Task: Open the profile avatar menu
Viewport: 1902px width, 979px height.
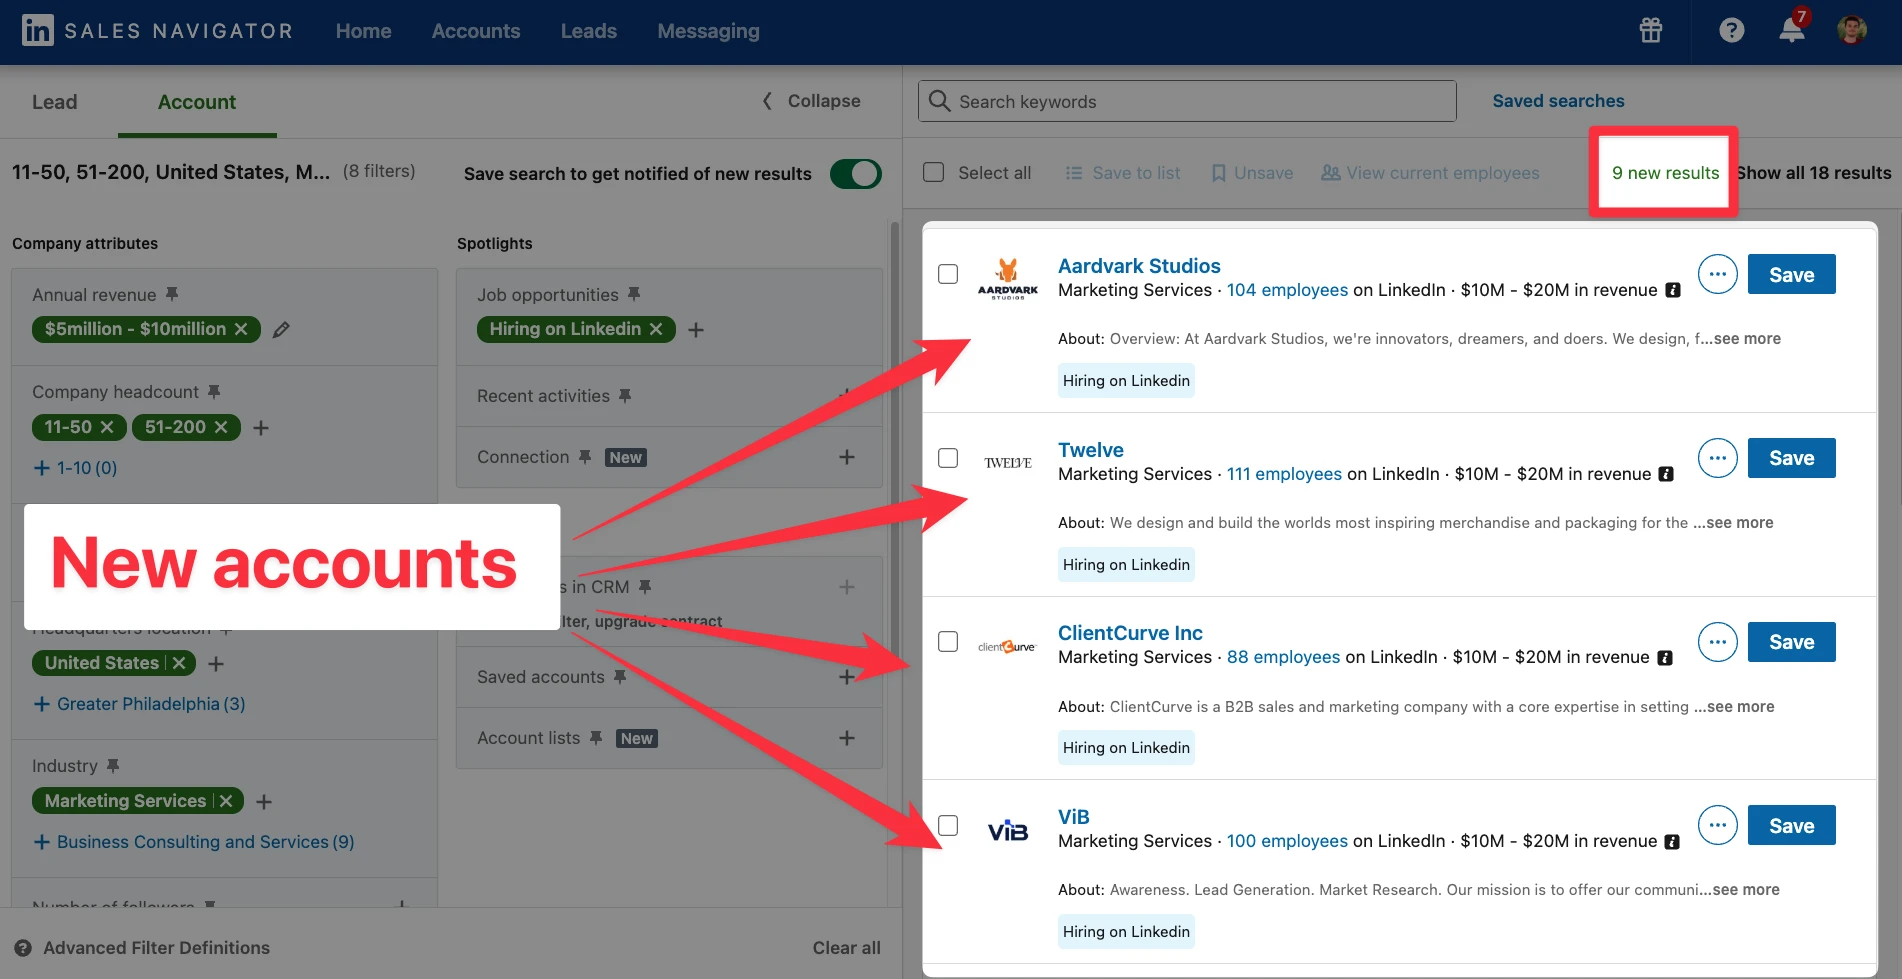Action: click(1852, 30)
